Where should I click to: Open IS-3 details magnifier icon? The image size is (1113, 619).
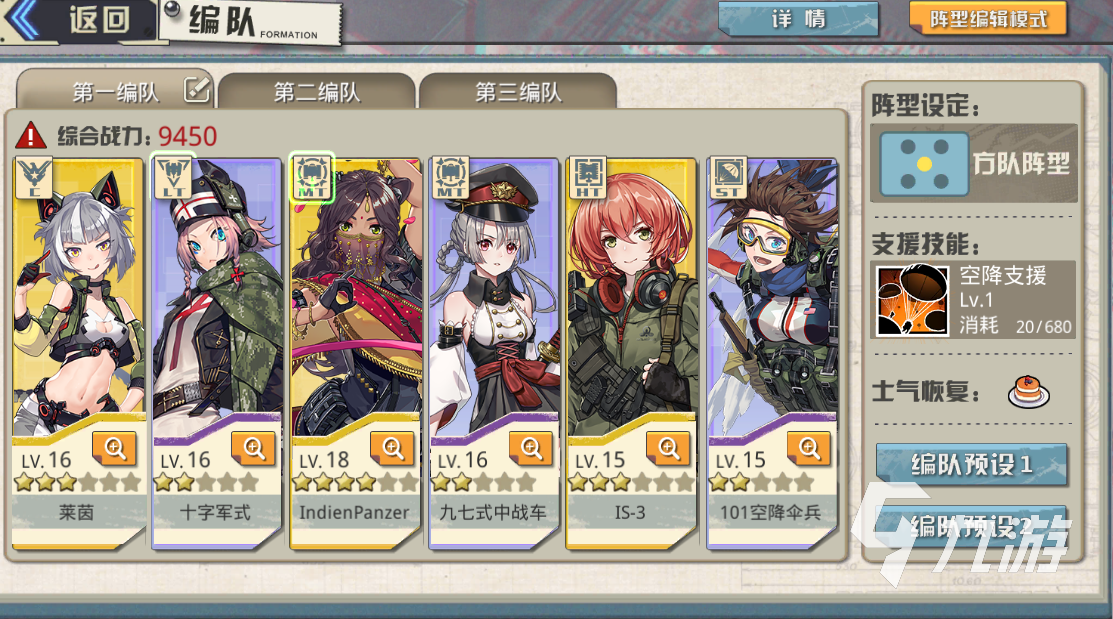[x=668, y=449]
